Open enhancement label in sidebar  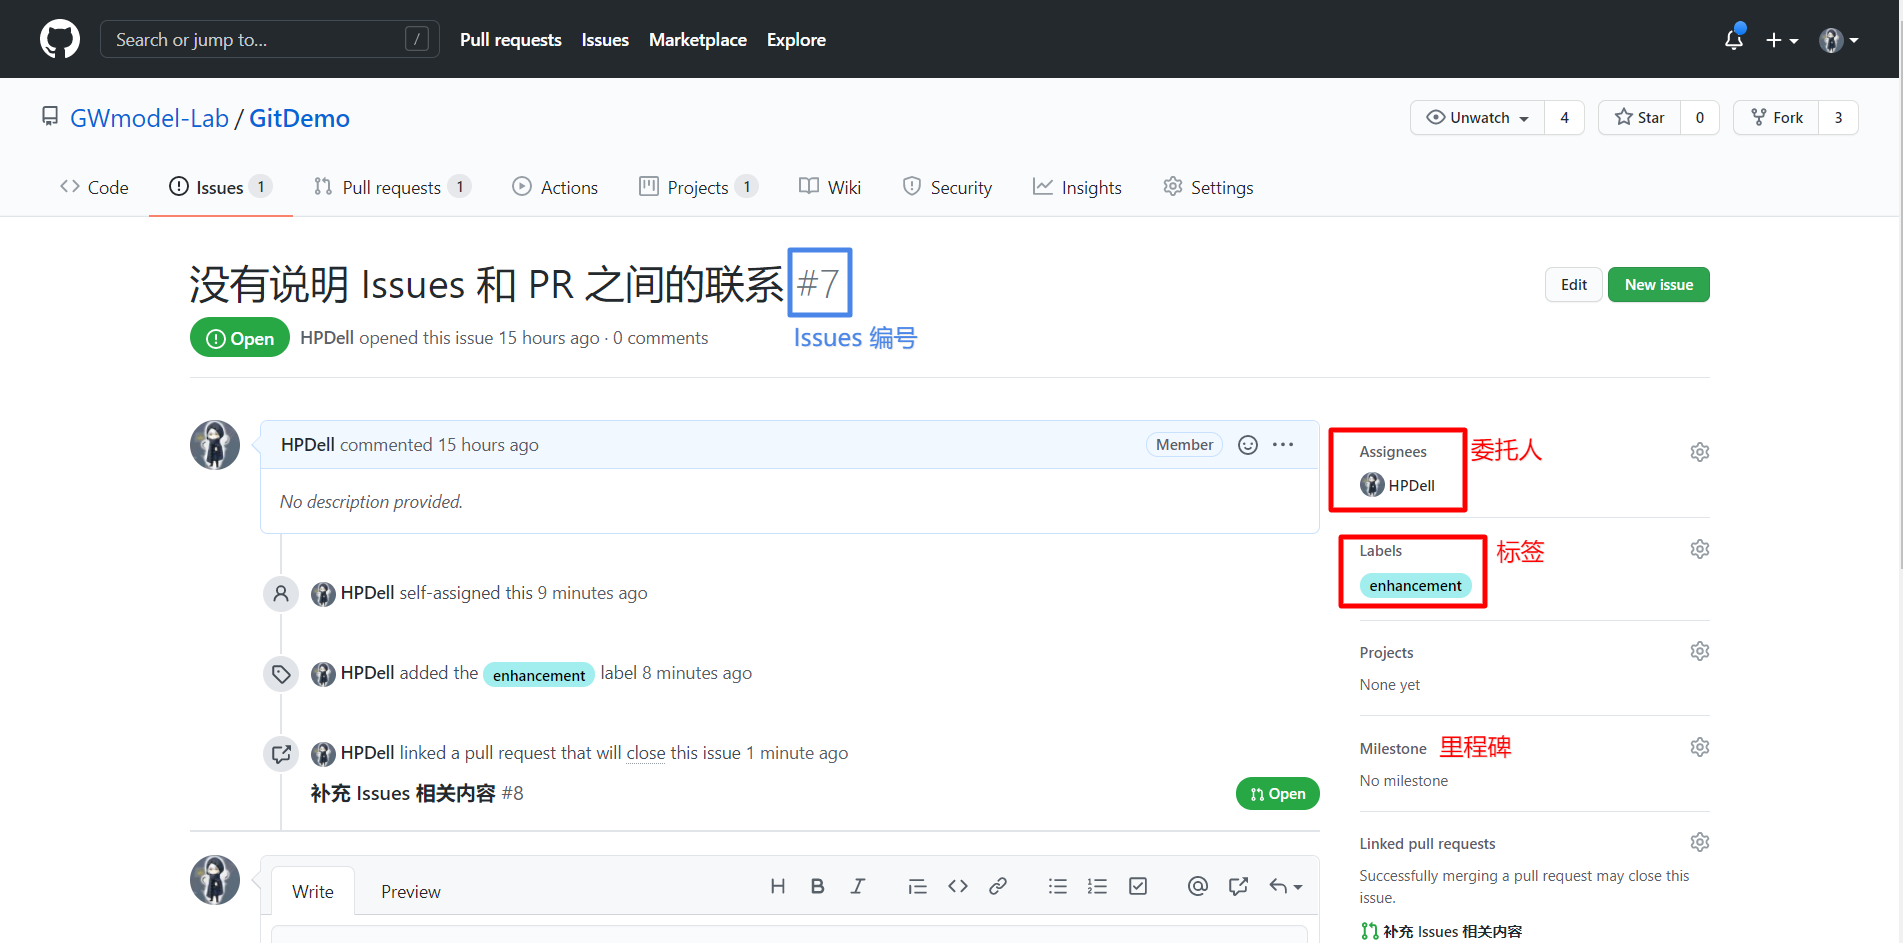pos(1415,586)
